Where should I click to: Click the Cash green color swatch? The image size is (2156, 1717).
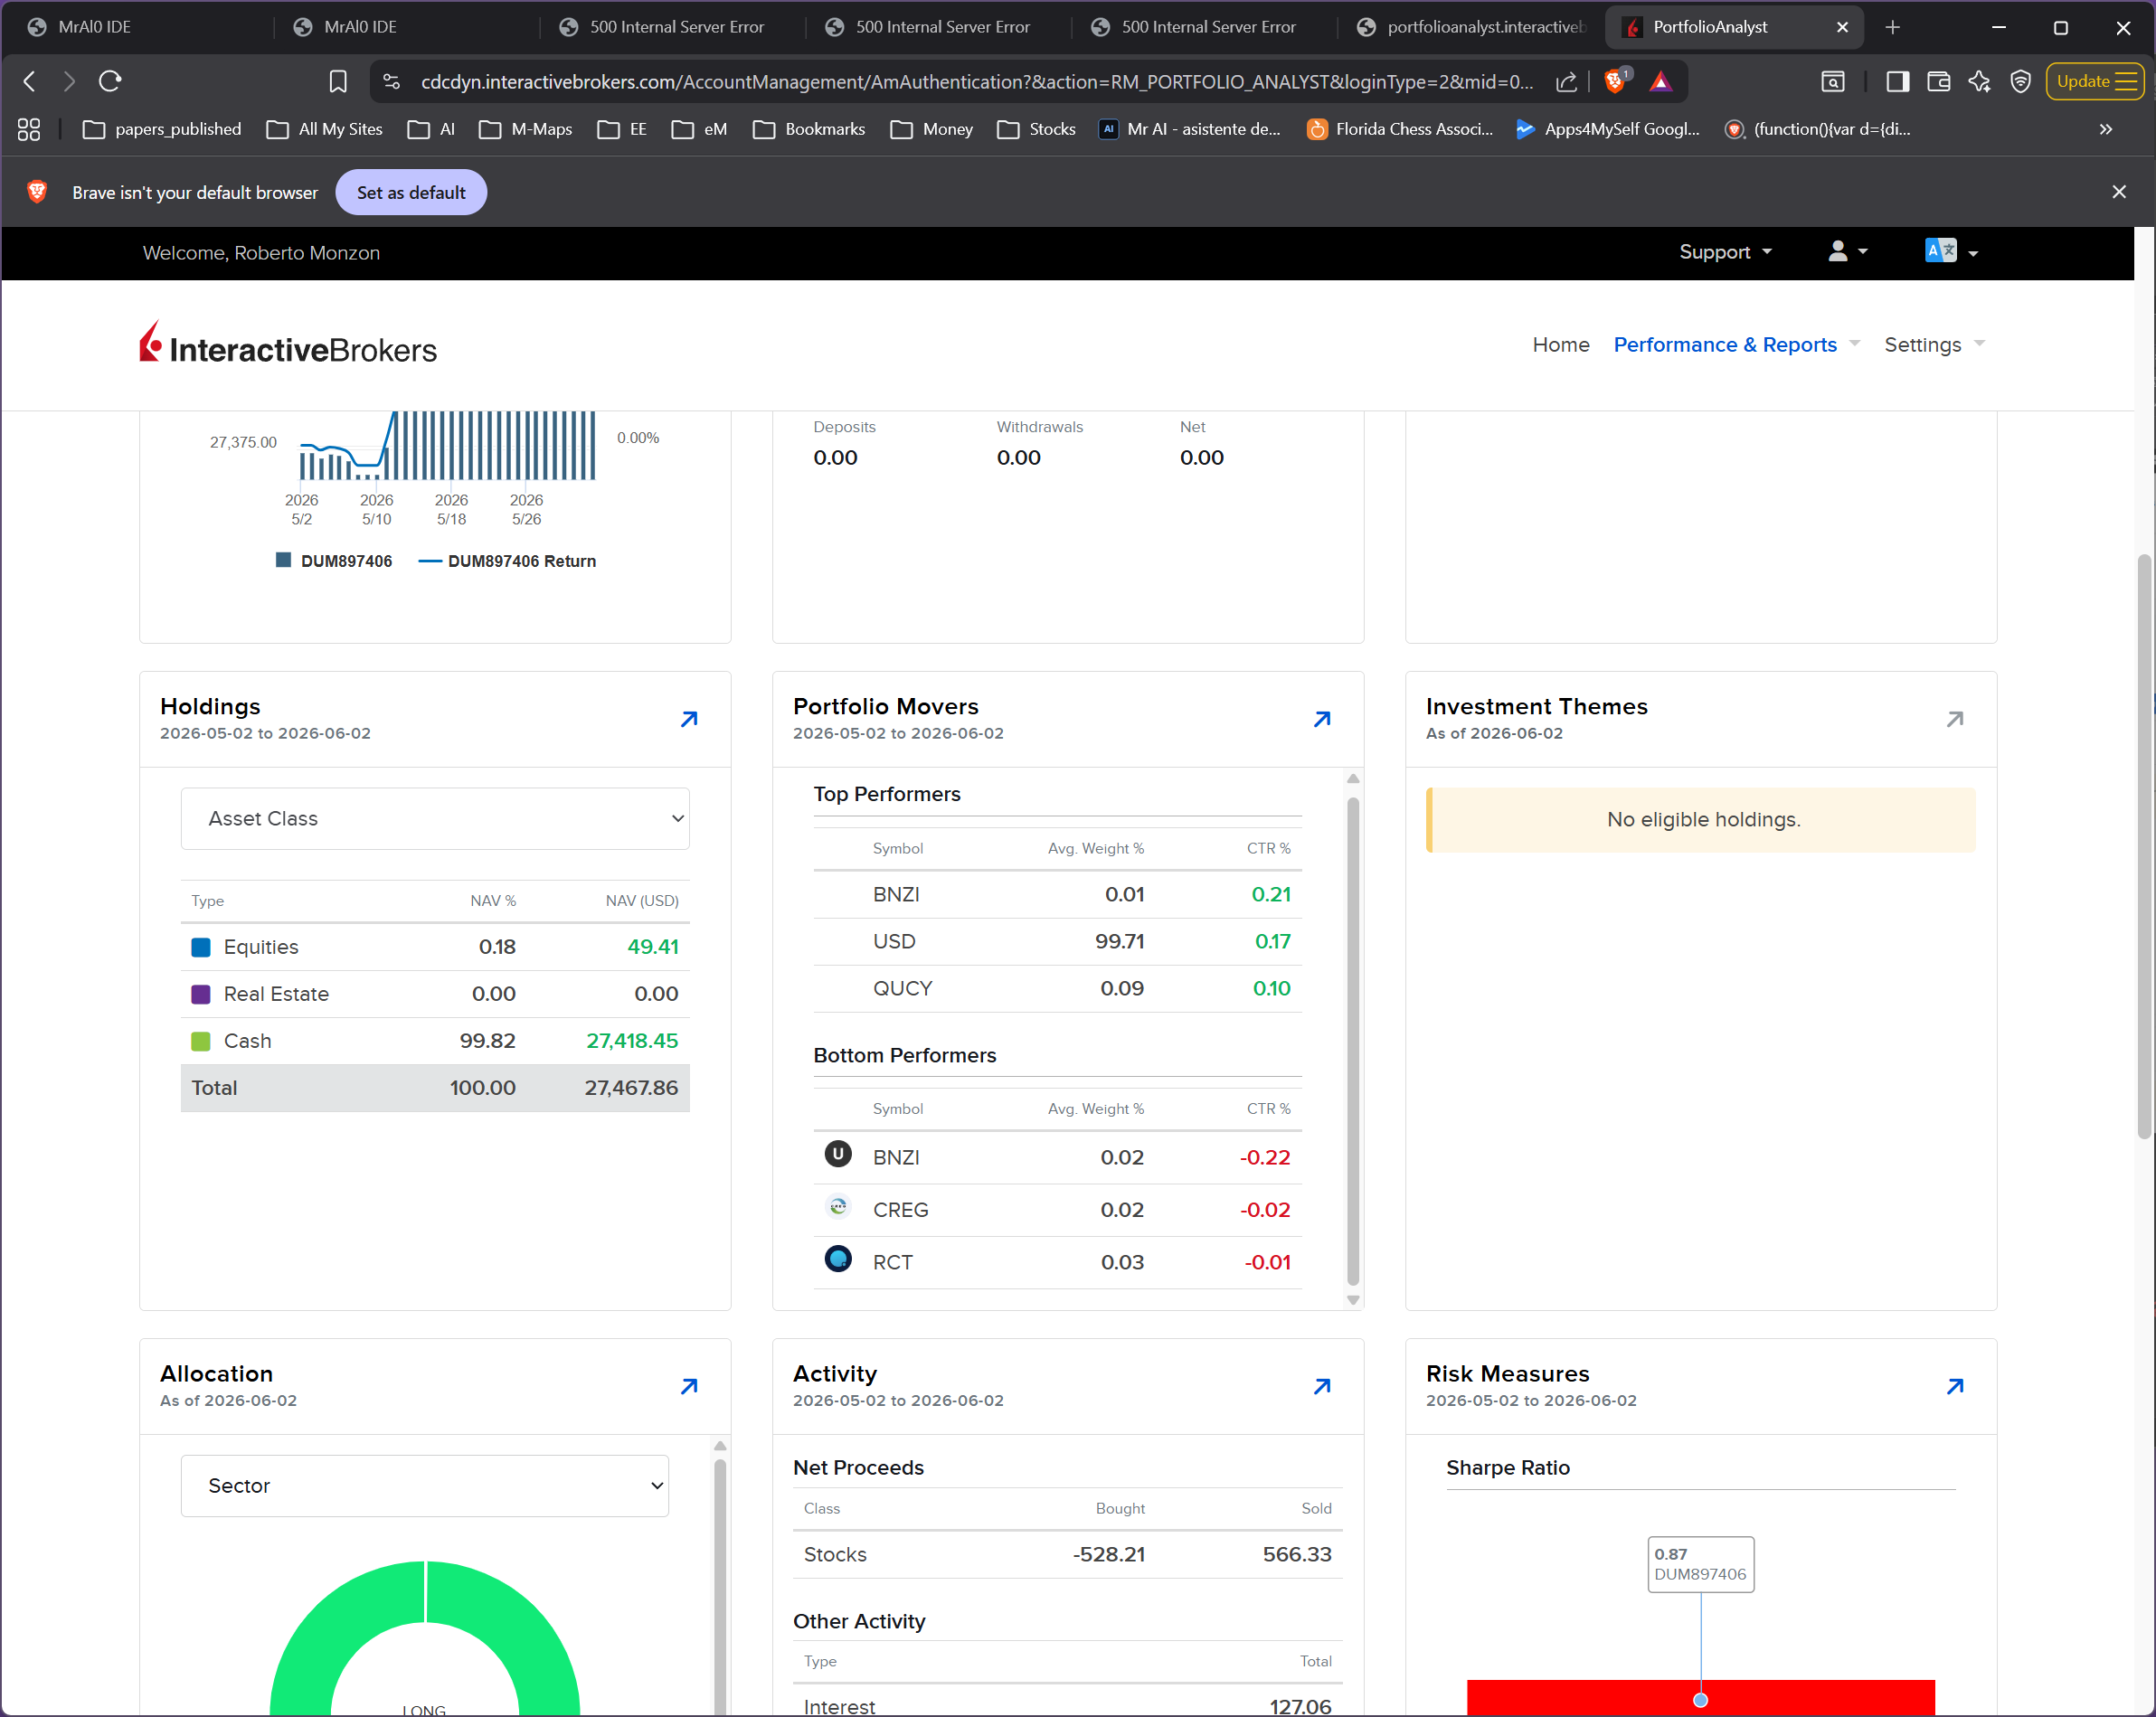point(200,1041)
